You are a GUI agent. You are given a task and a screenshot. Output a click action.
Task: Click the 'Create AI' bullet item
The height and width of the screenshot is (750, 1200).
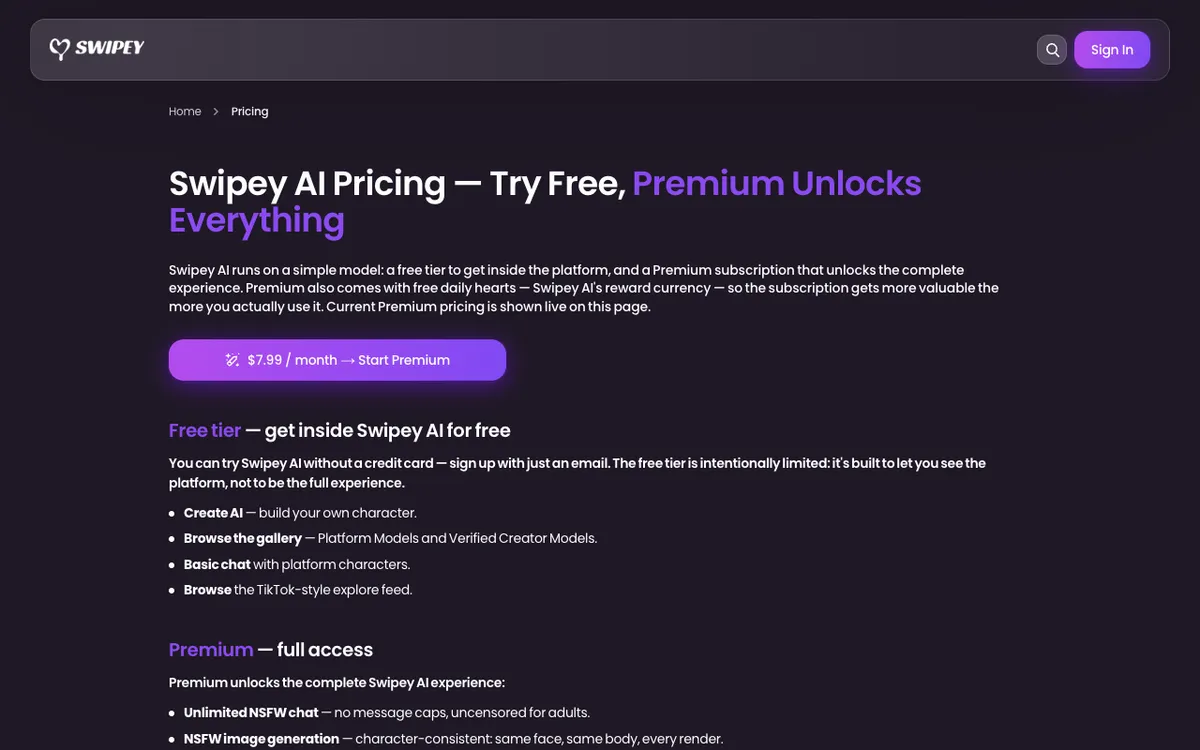point(300,512)
